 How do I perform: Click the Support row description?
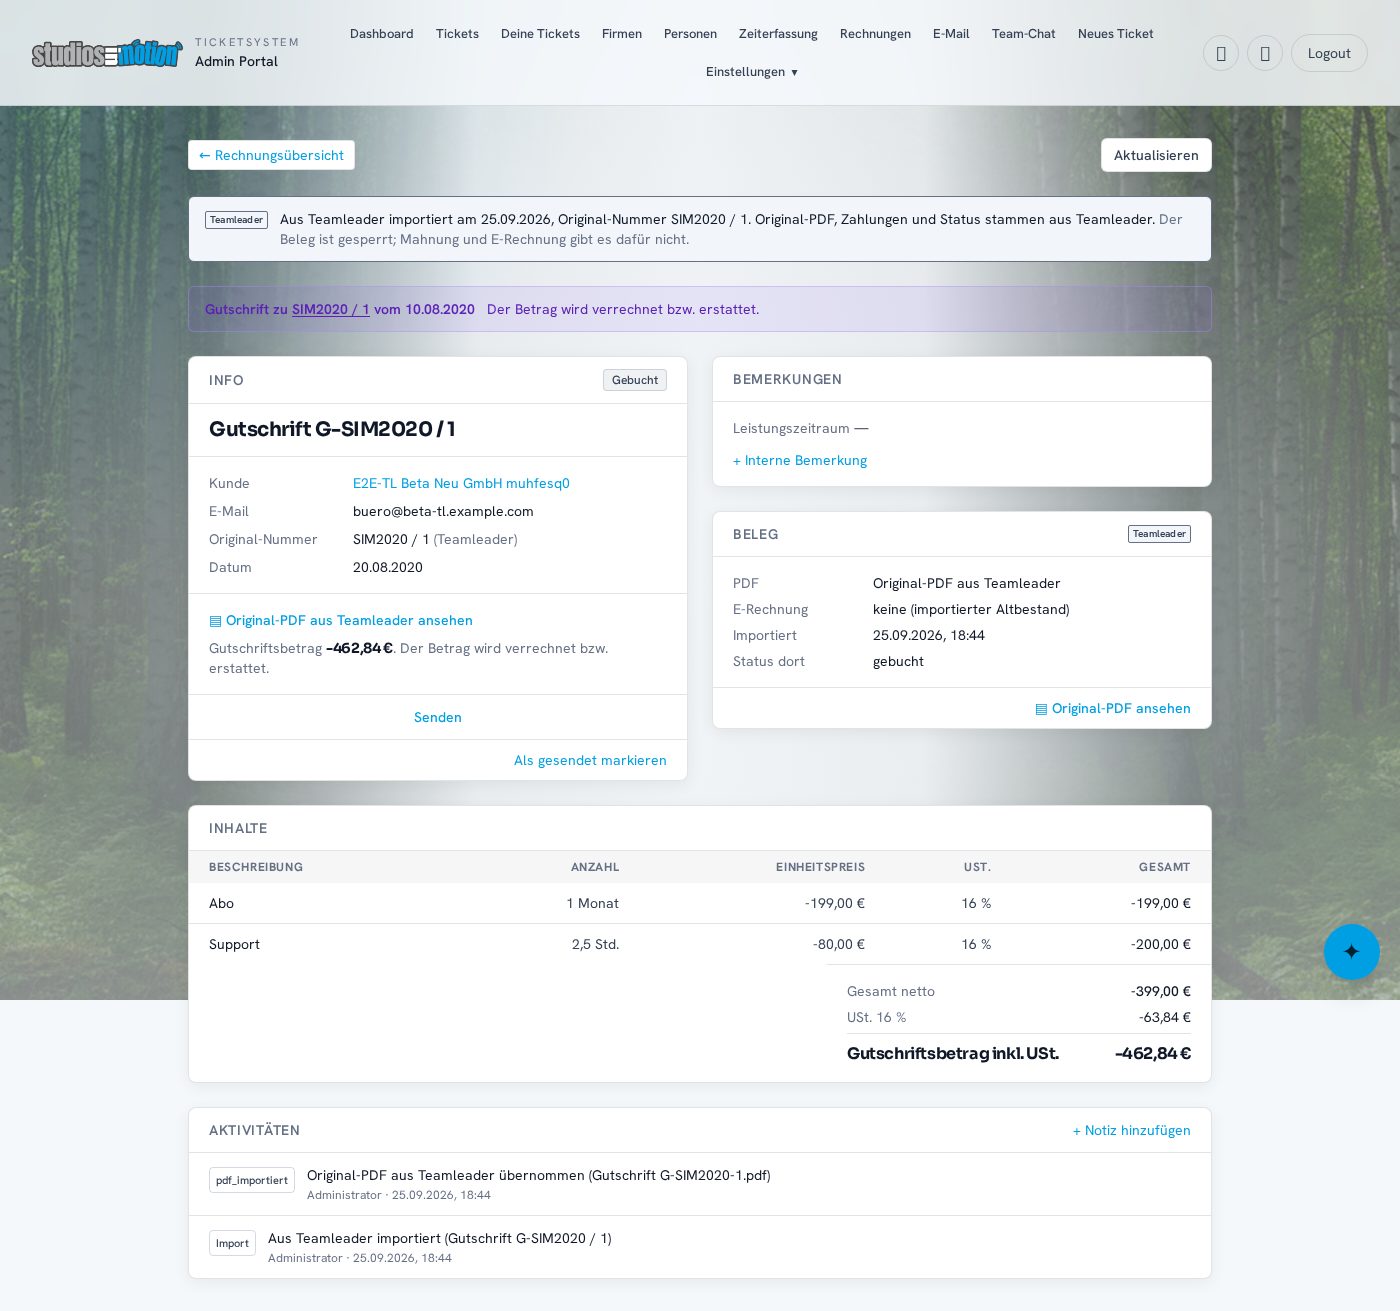pyautogui.click(x=234, y=944)
